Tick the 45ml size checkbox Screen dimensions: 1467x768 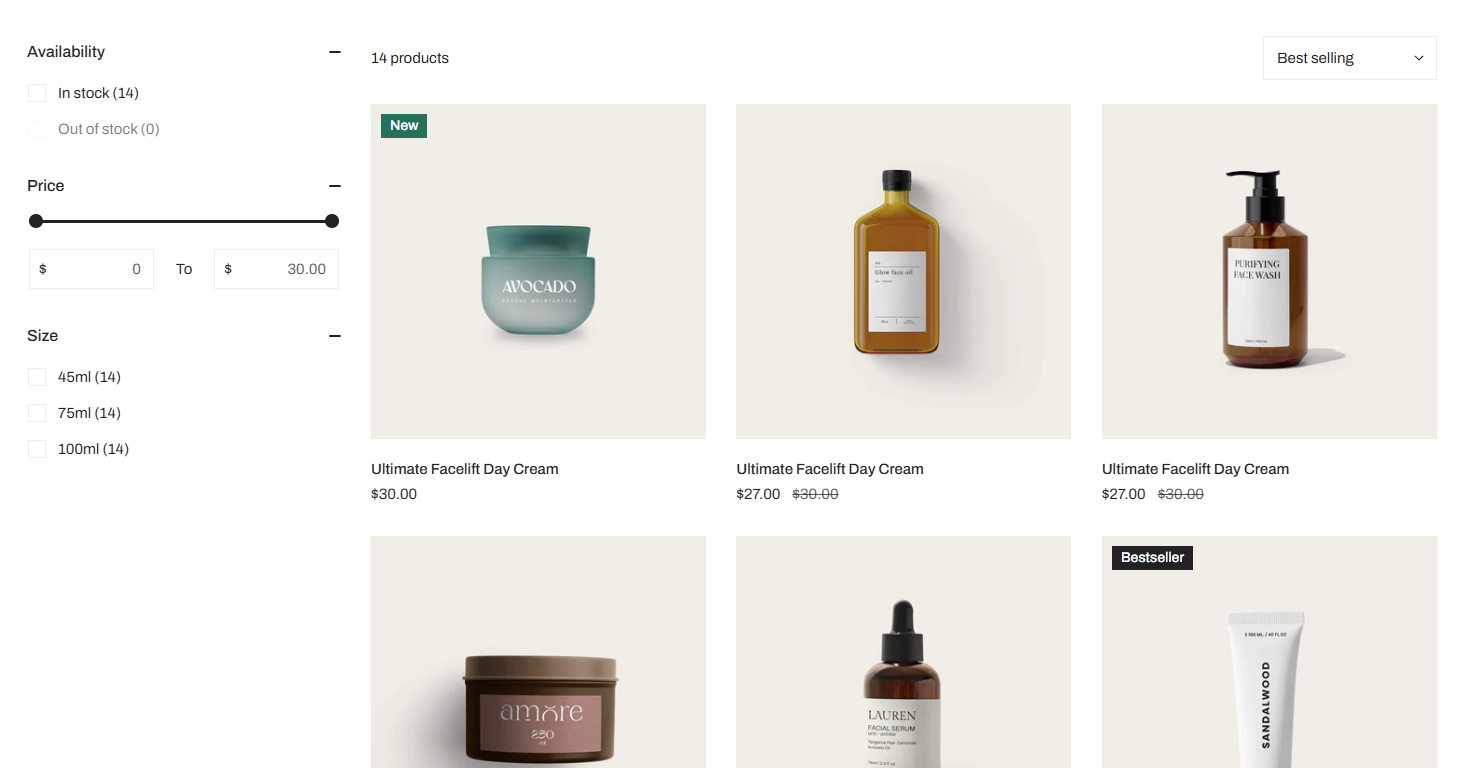pos(37,377)
